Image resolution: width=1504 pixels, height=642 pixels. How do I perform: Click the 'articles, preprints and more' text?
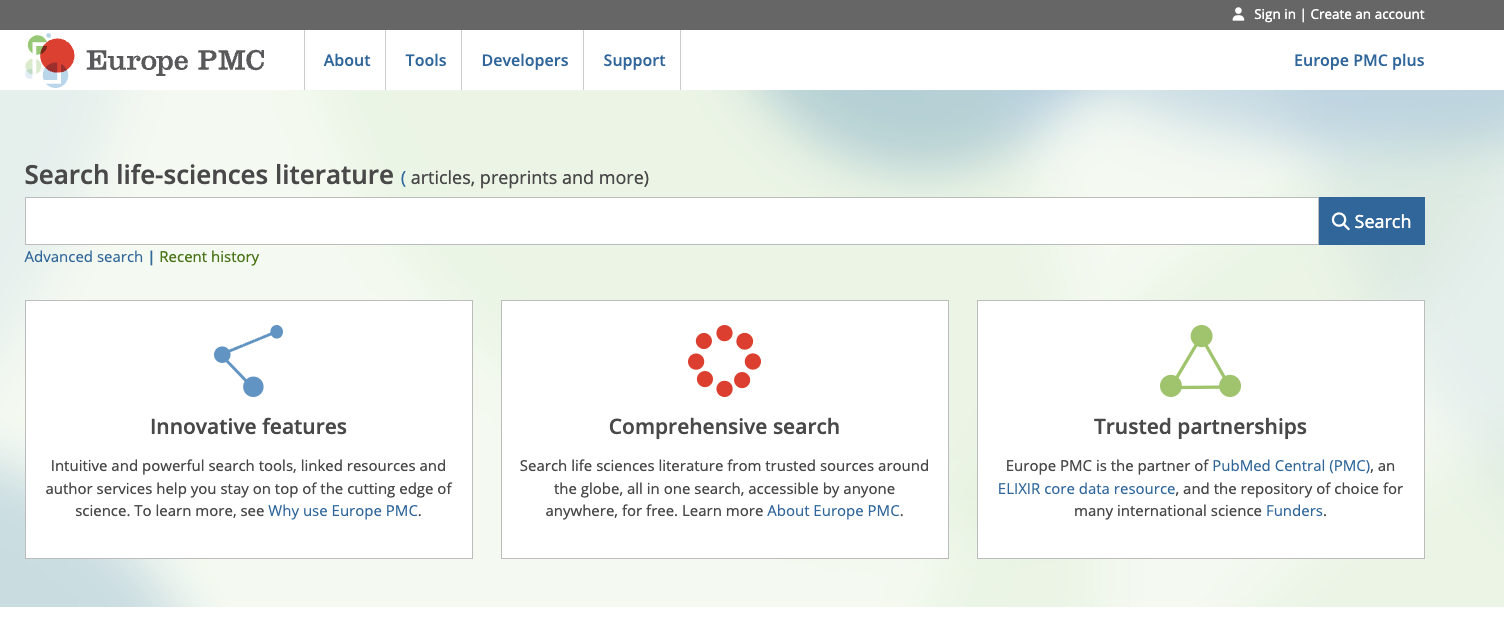point(527,178)
